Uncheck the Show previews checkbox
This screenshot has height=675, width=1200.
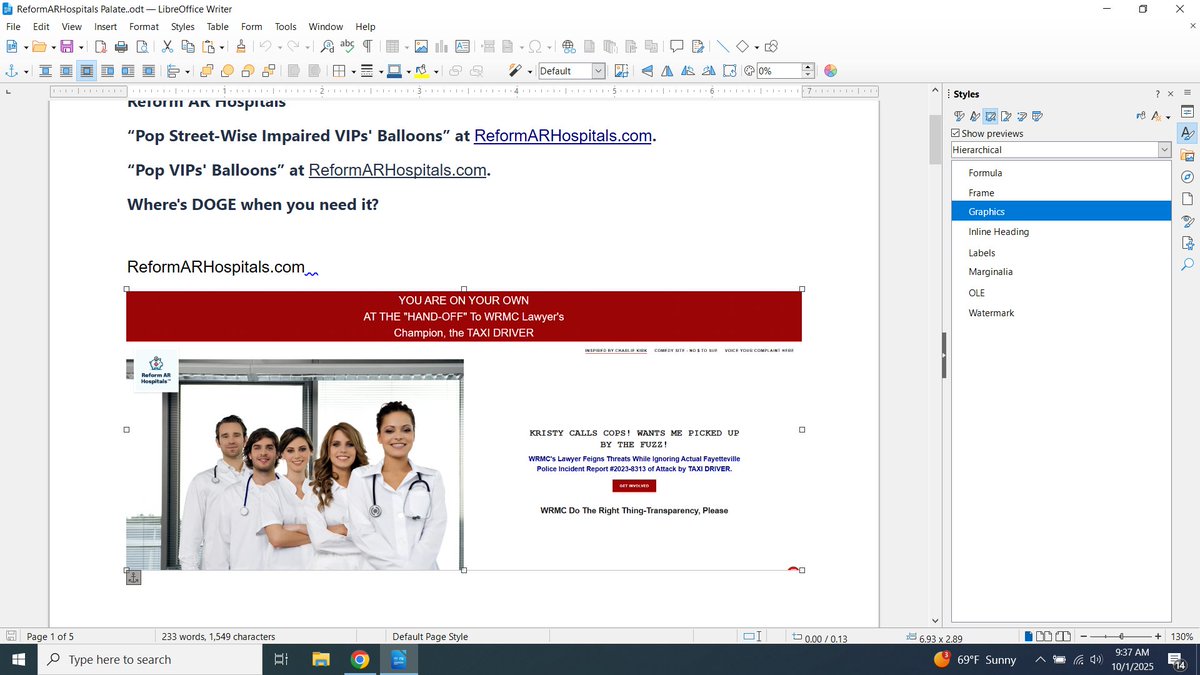click(x=956, y=133)
